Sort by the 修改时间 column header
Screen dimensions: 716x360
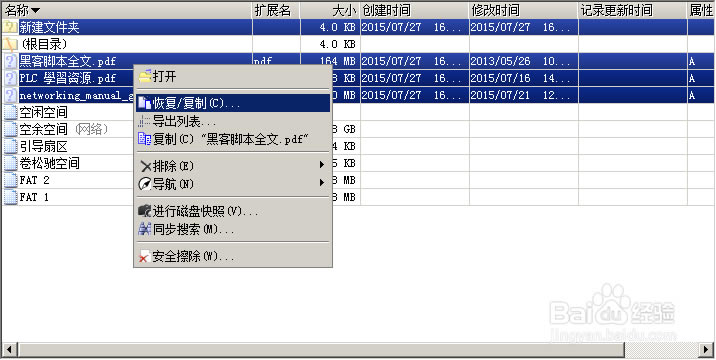click(524, 10)
